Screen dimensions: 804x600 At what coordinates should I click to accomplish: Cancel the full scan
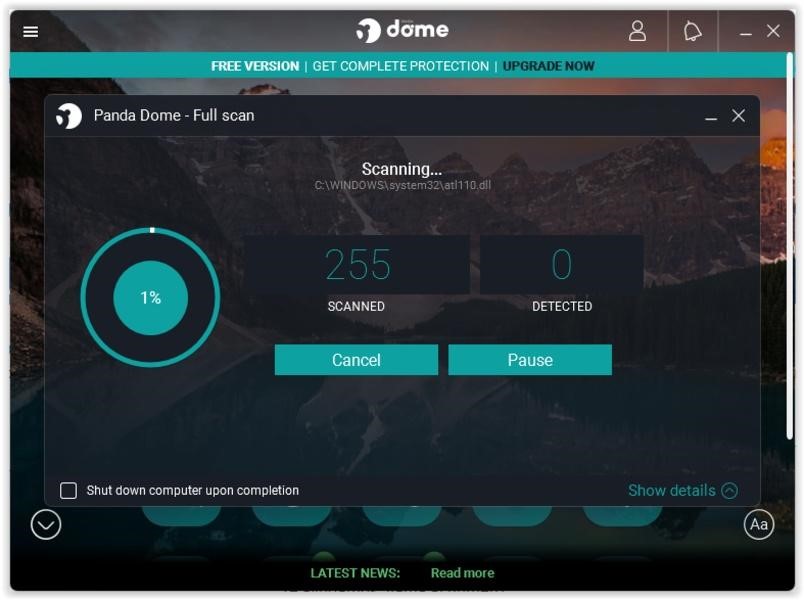pyautogui.click(x=356, y=359)
